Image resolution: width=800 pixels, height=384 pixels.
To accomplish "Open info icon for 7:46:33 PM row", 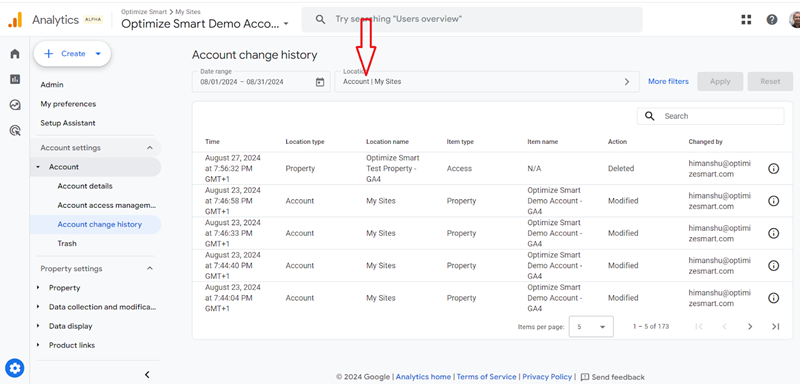I will coord(773,233).
